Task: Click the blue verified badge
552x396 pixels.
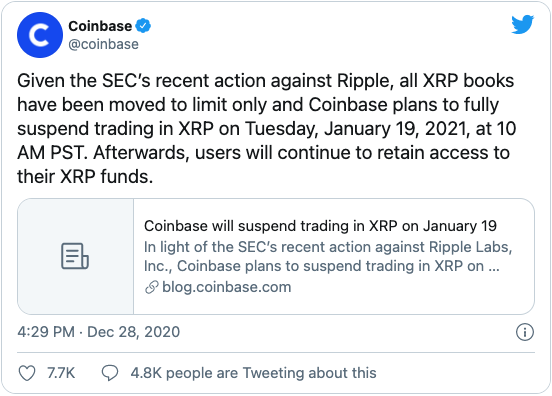Action: pyautogui.click(x=143, y=26)
